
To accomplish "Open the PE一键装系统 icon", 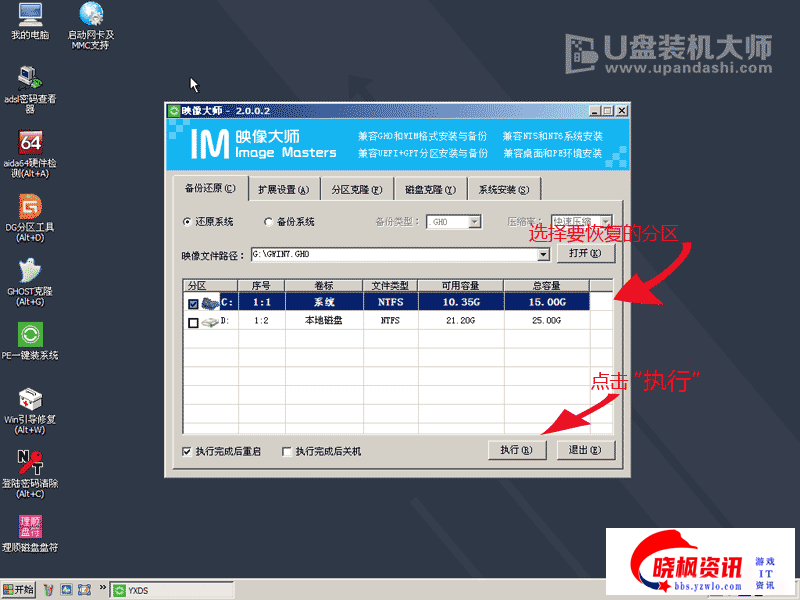I will pos(30,334).
